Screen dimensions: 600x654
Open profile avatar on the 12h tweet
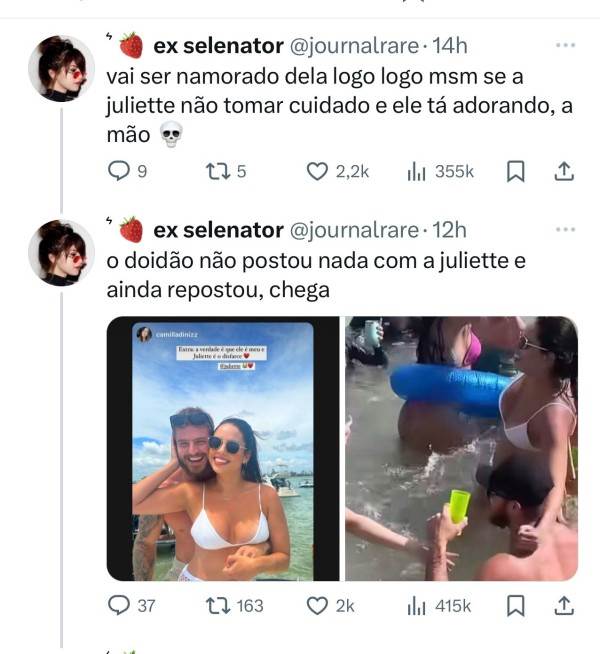pos(62,252)
